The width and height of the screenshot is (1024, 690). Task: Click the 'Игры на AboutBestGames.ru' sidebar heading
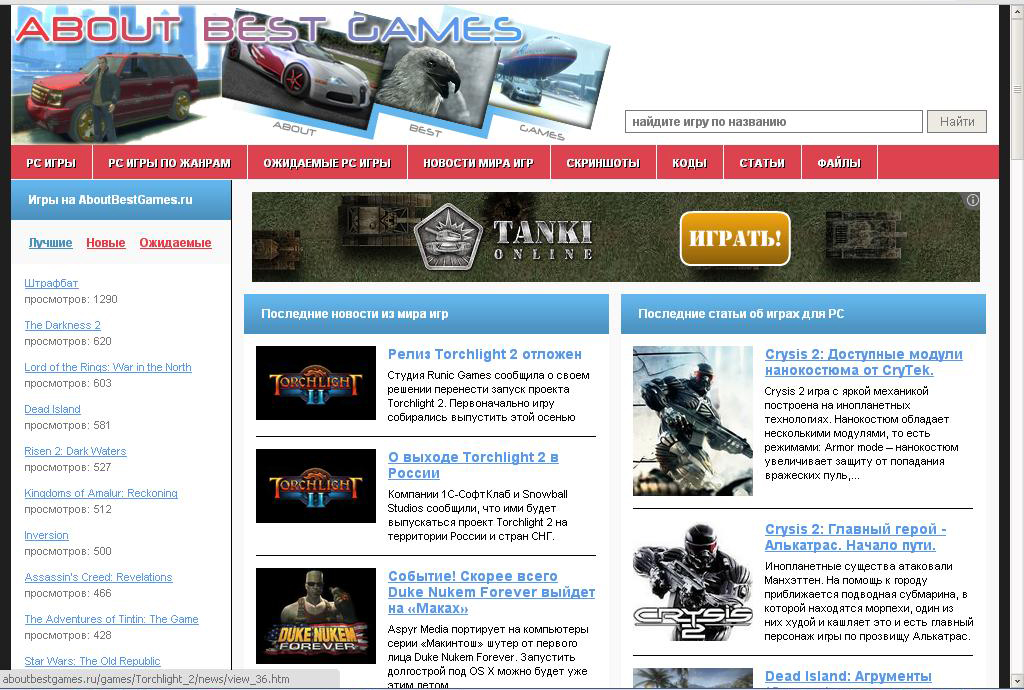110,200
